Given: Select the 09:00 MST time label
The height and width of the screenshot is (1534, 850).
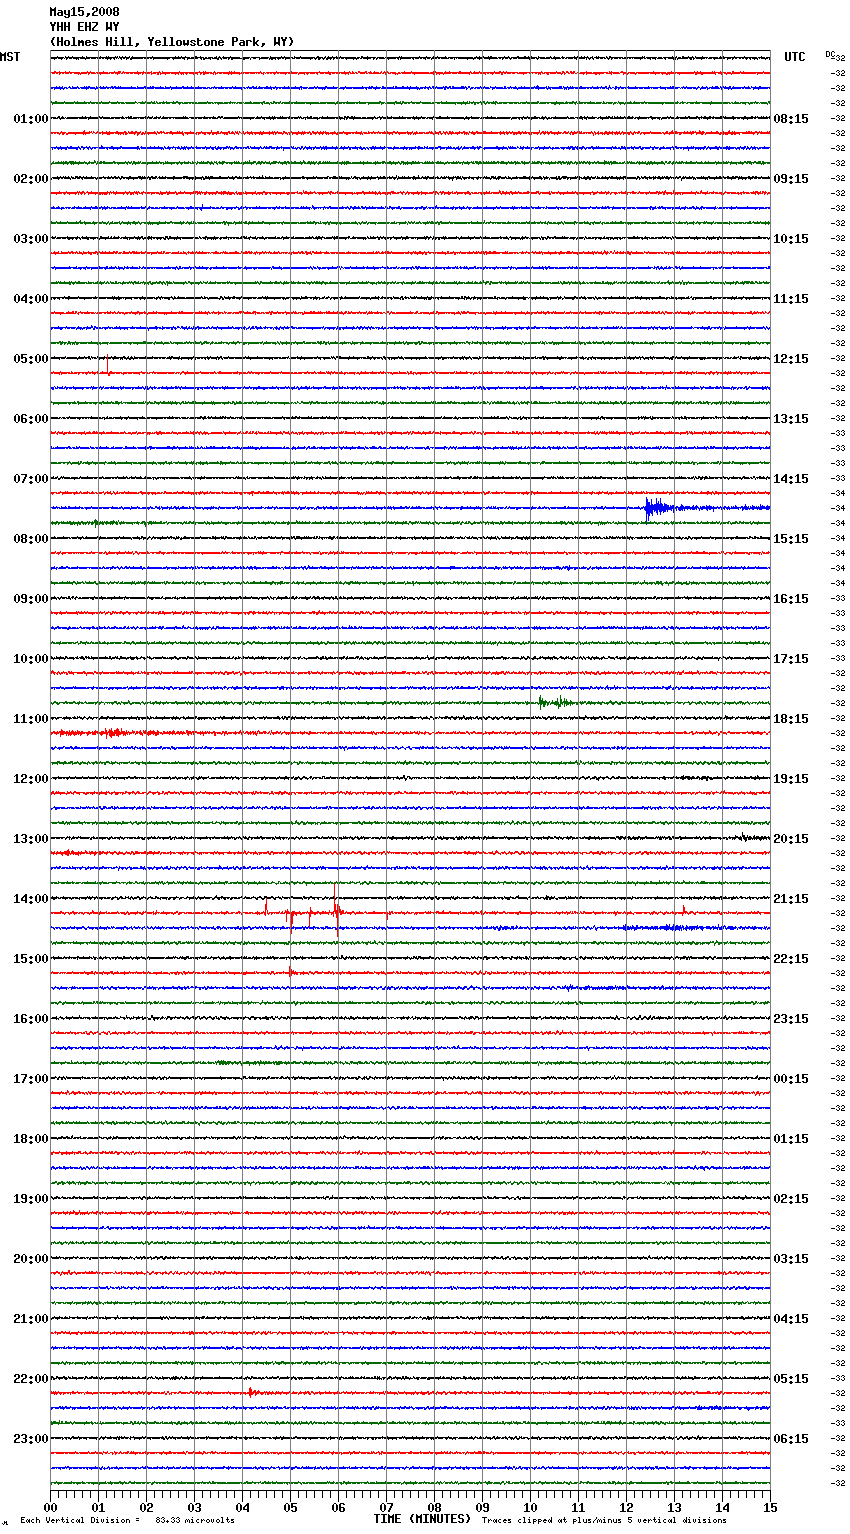Looking at the screenshot, I should click(31, 599).
